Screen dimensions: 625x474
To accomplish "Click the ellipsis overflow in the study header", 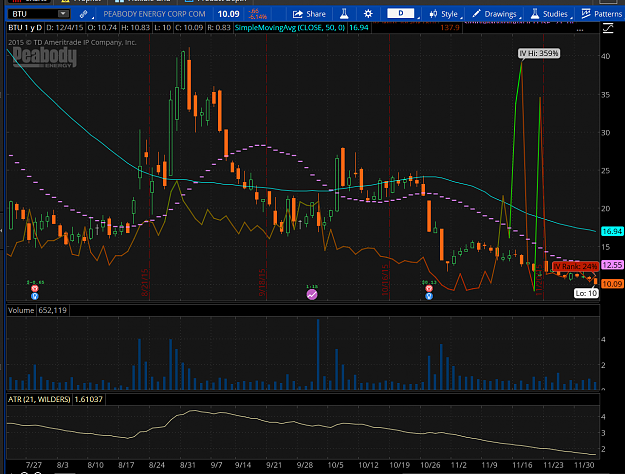I will pyautogui.click(x=580, y=30).
